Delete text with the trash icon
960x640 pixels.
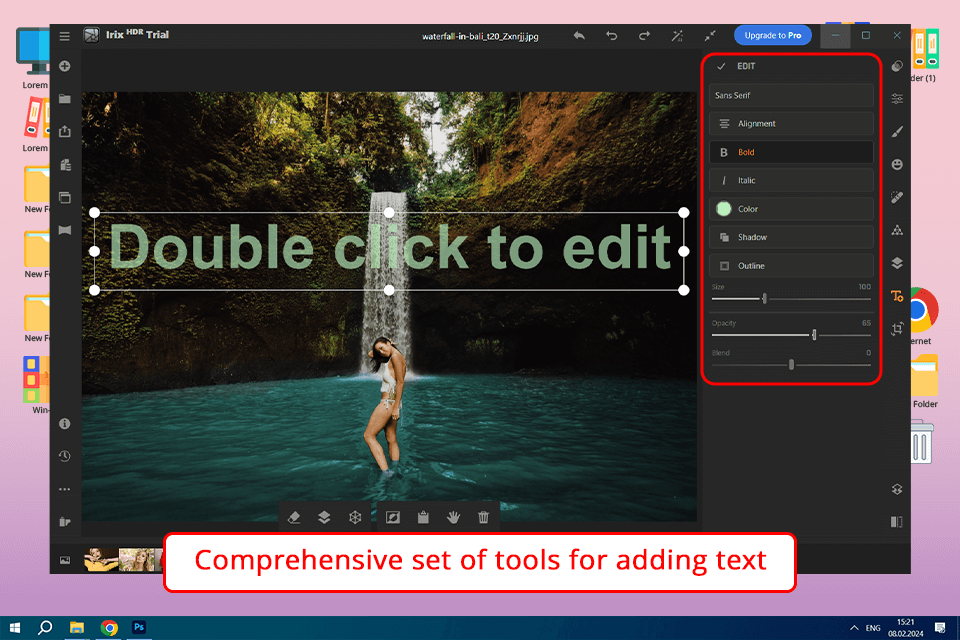point(483,518)
